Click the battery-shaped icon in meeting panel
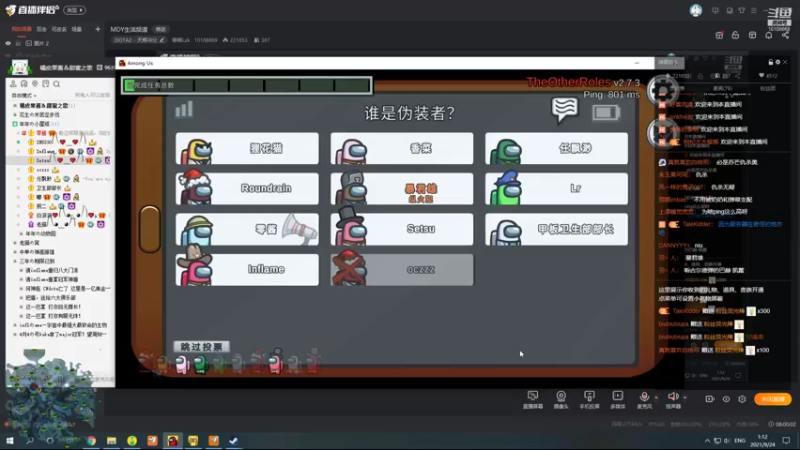The width and height of the screenshot is (800, 450). (x=606, y=112)
